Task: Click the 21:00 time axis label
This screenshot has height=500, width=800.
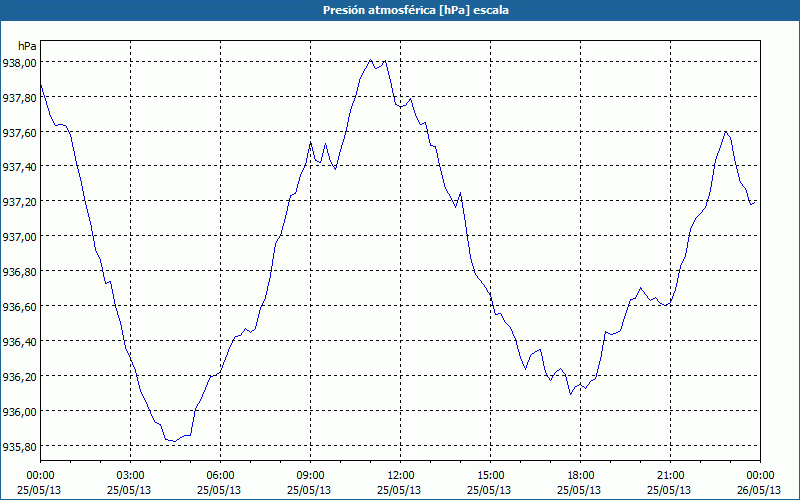Action: point(670,476)
